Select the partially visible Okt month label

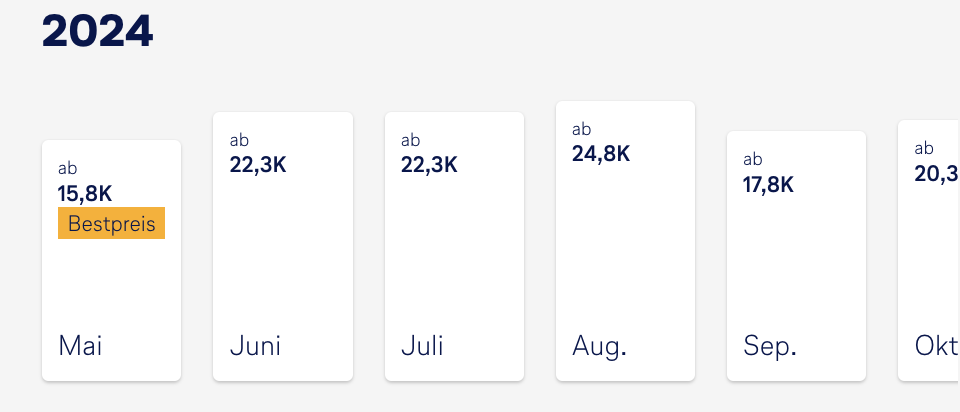936,346
